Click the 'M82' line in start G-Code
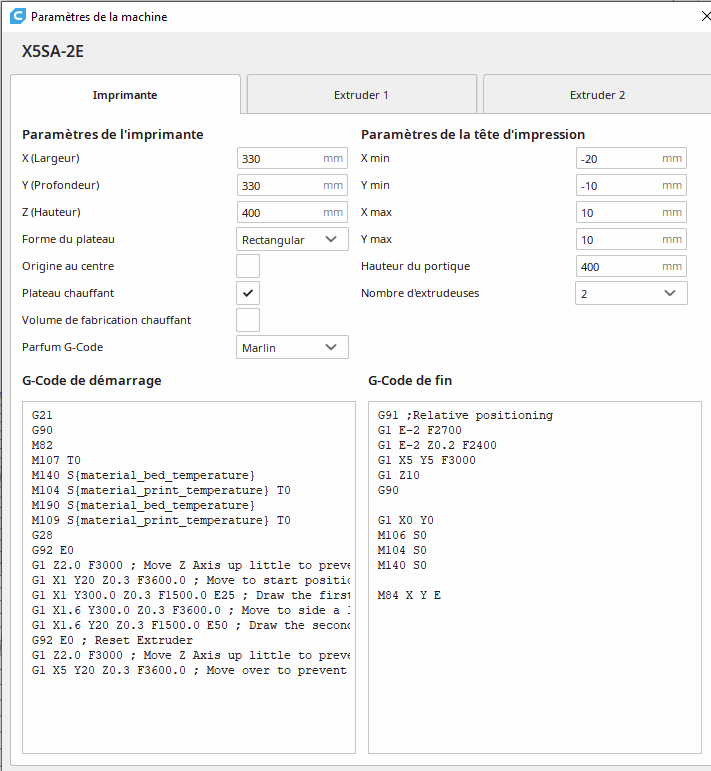Screen dimensions: 711x771 point(42,445)
